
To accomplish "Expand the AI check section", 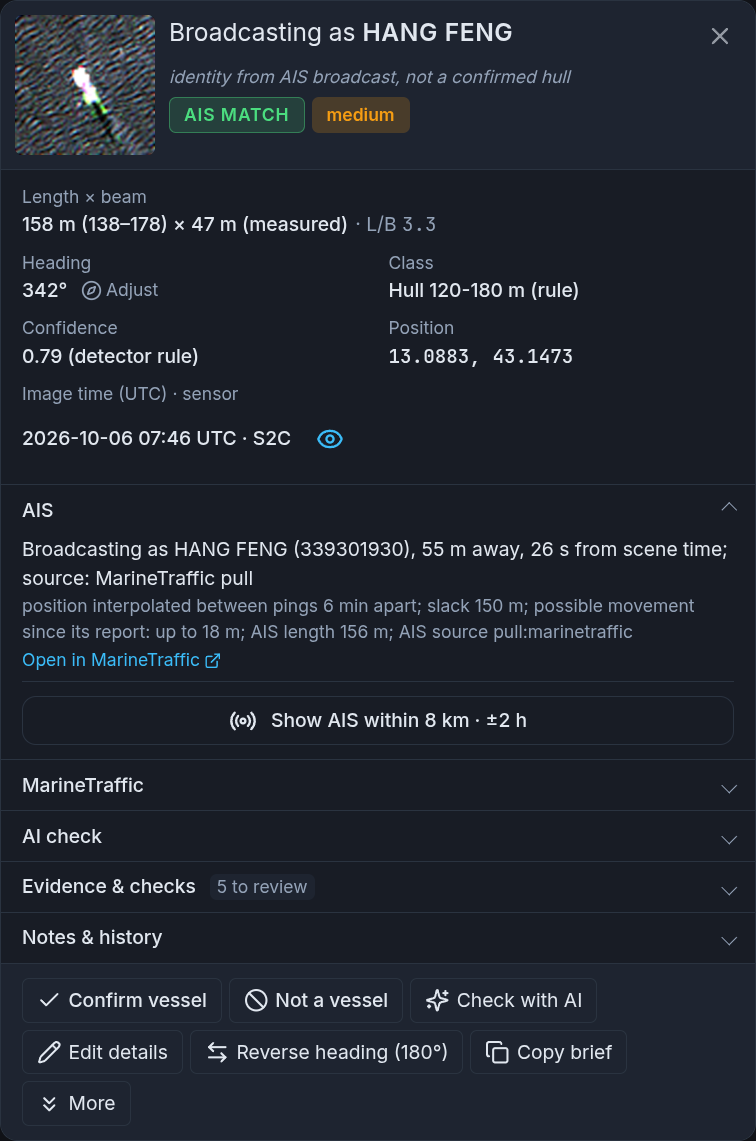I will (378, 836).
